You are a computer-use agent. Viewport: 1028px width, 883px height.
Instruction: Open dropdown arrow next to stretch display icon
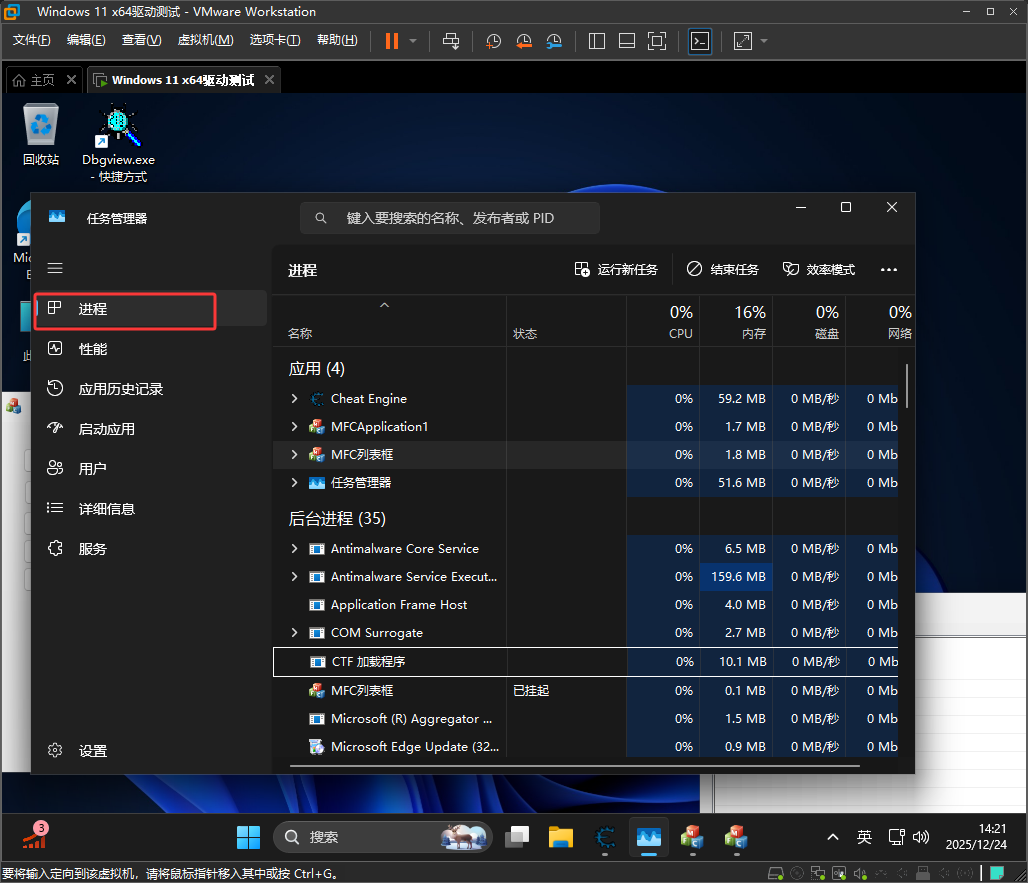pos(764,41)
